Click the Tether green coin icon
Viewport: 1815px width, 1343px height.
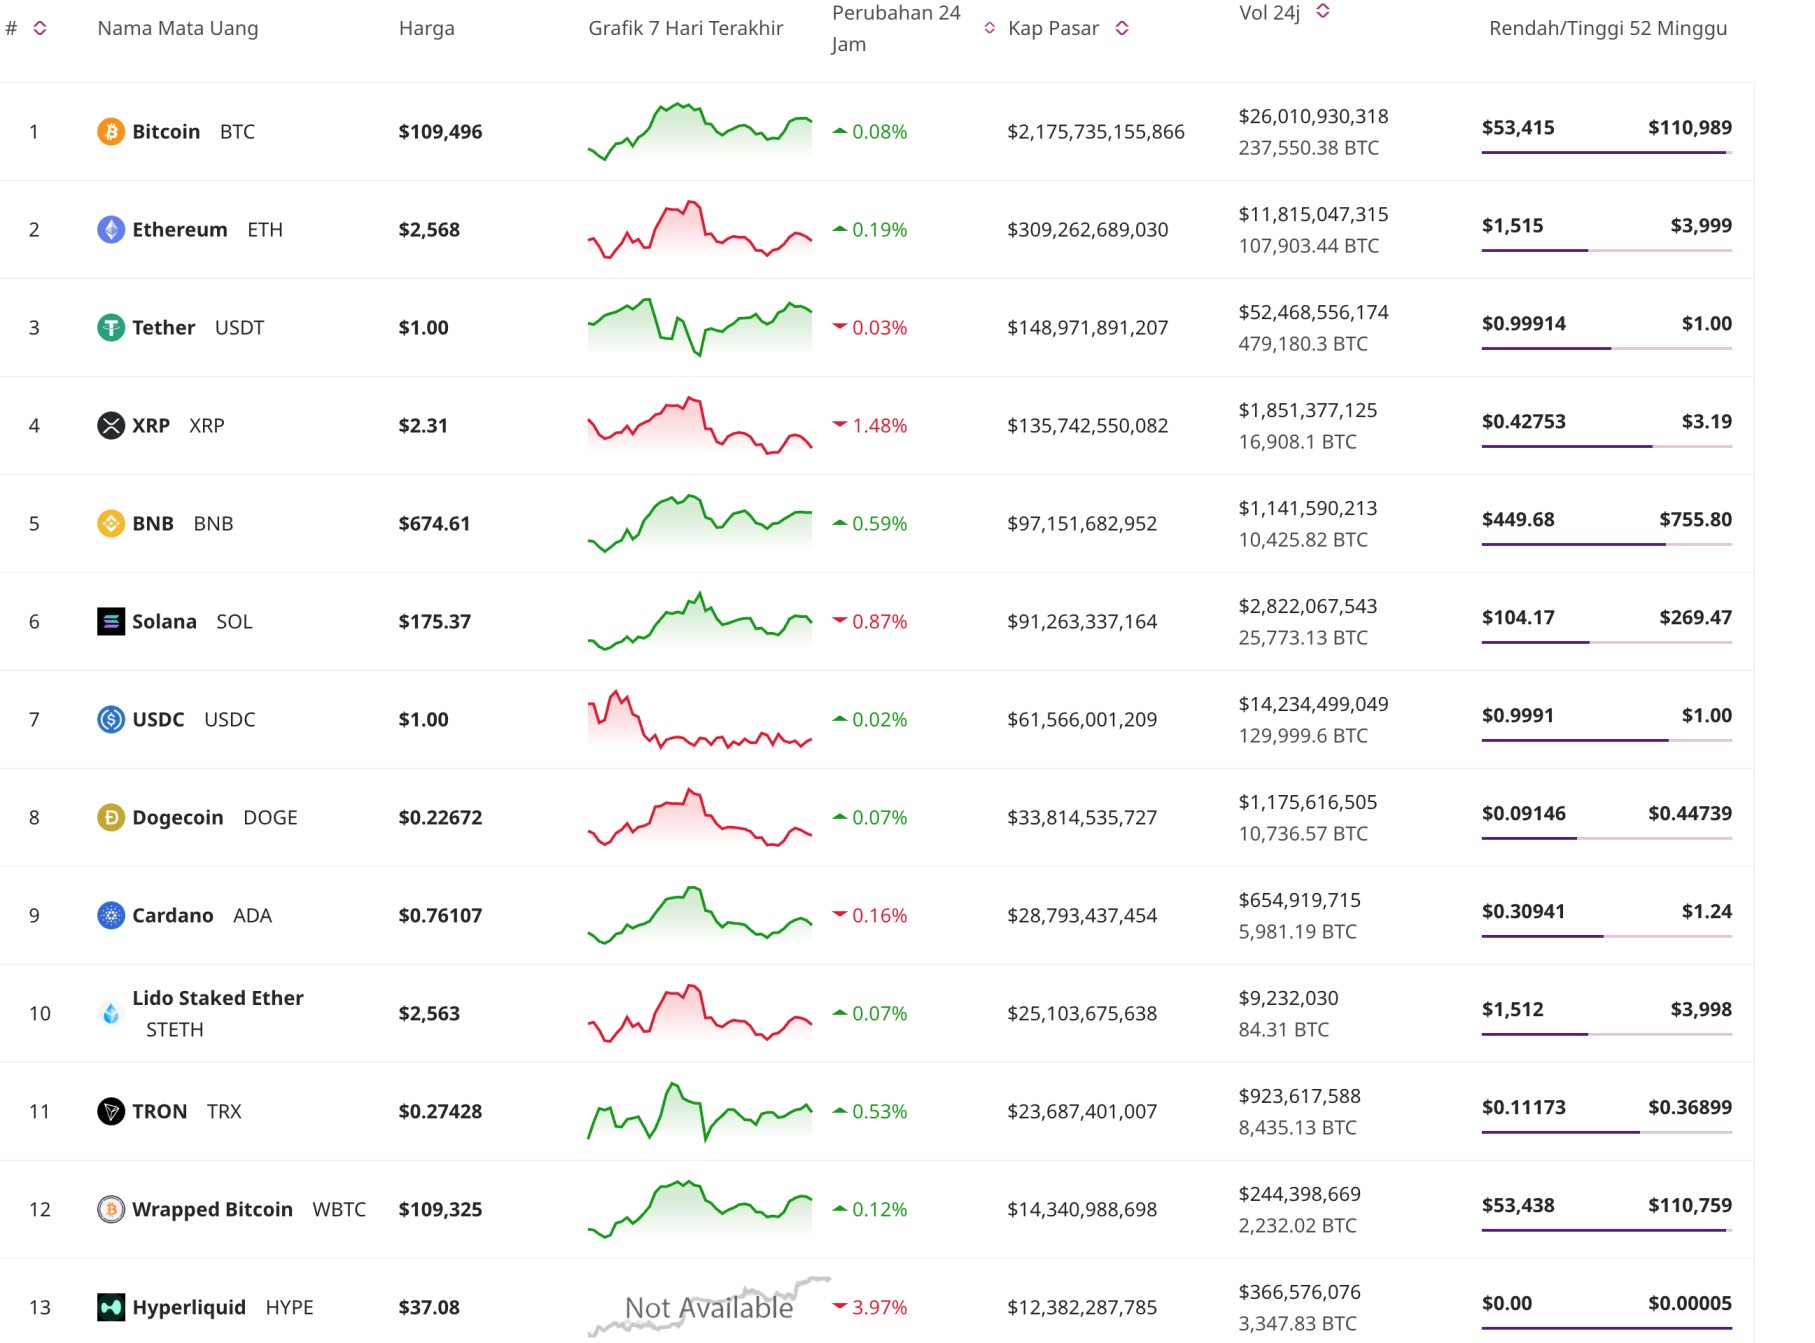pyautogui.click(x=110, y=327)
